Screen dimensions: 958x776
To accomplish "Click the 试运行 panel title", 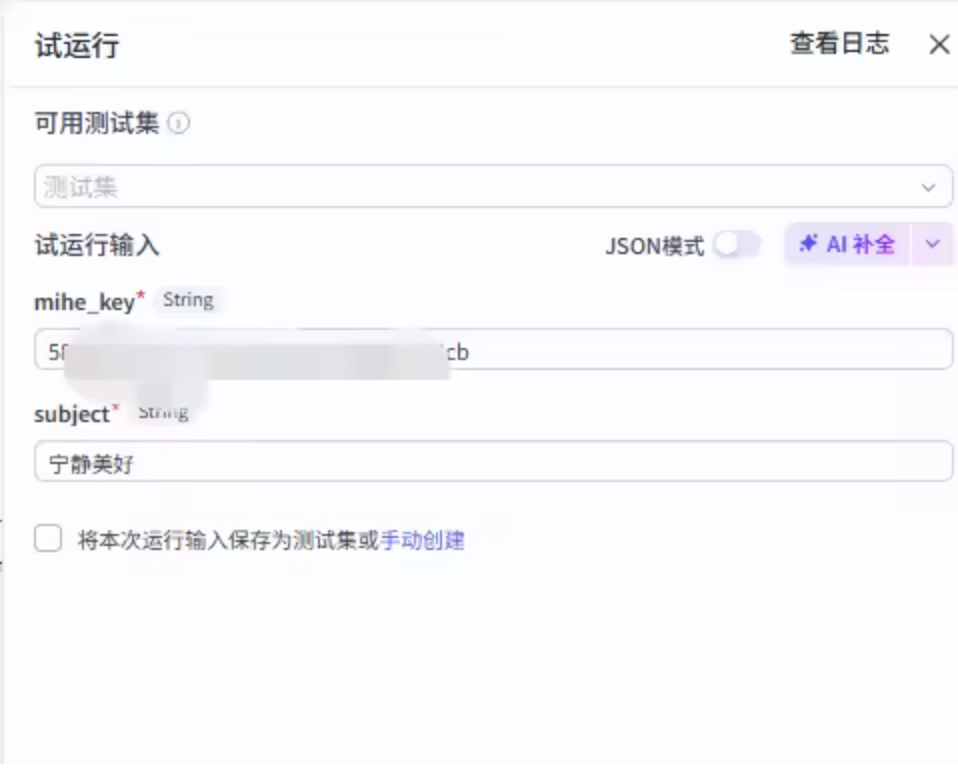I will pyautogui.click(x=77, y=46).
